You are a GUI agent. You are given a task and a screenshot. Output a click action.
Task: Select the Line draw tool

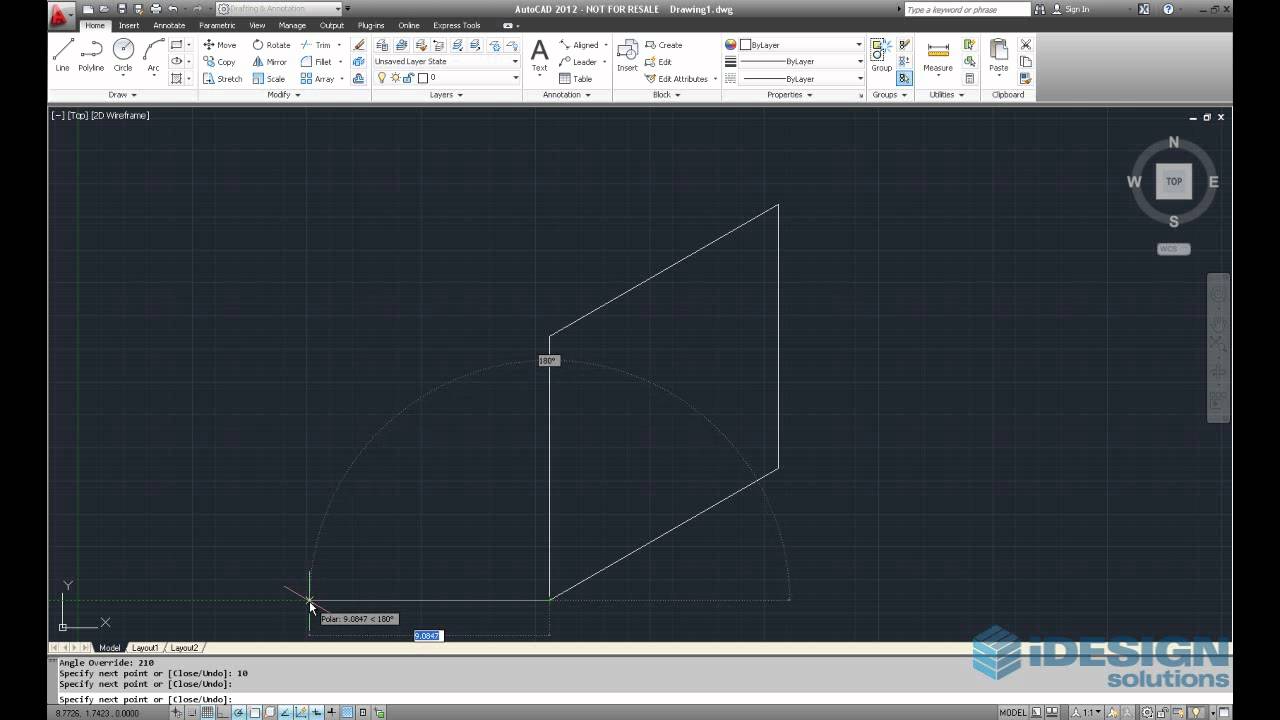(63, 55)
